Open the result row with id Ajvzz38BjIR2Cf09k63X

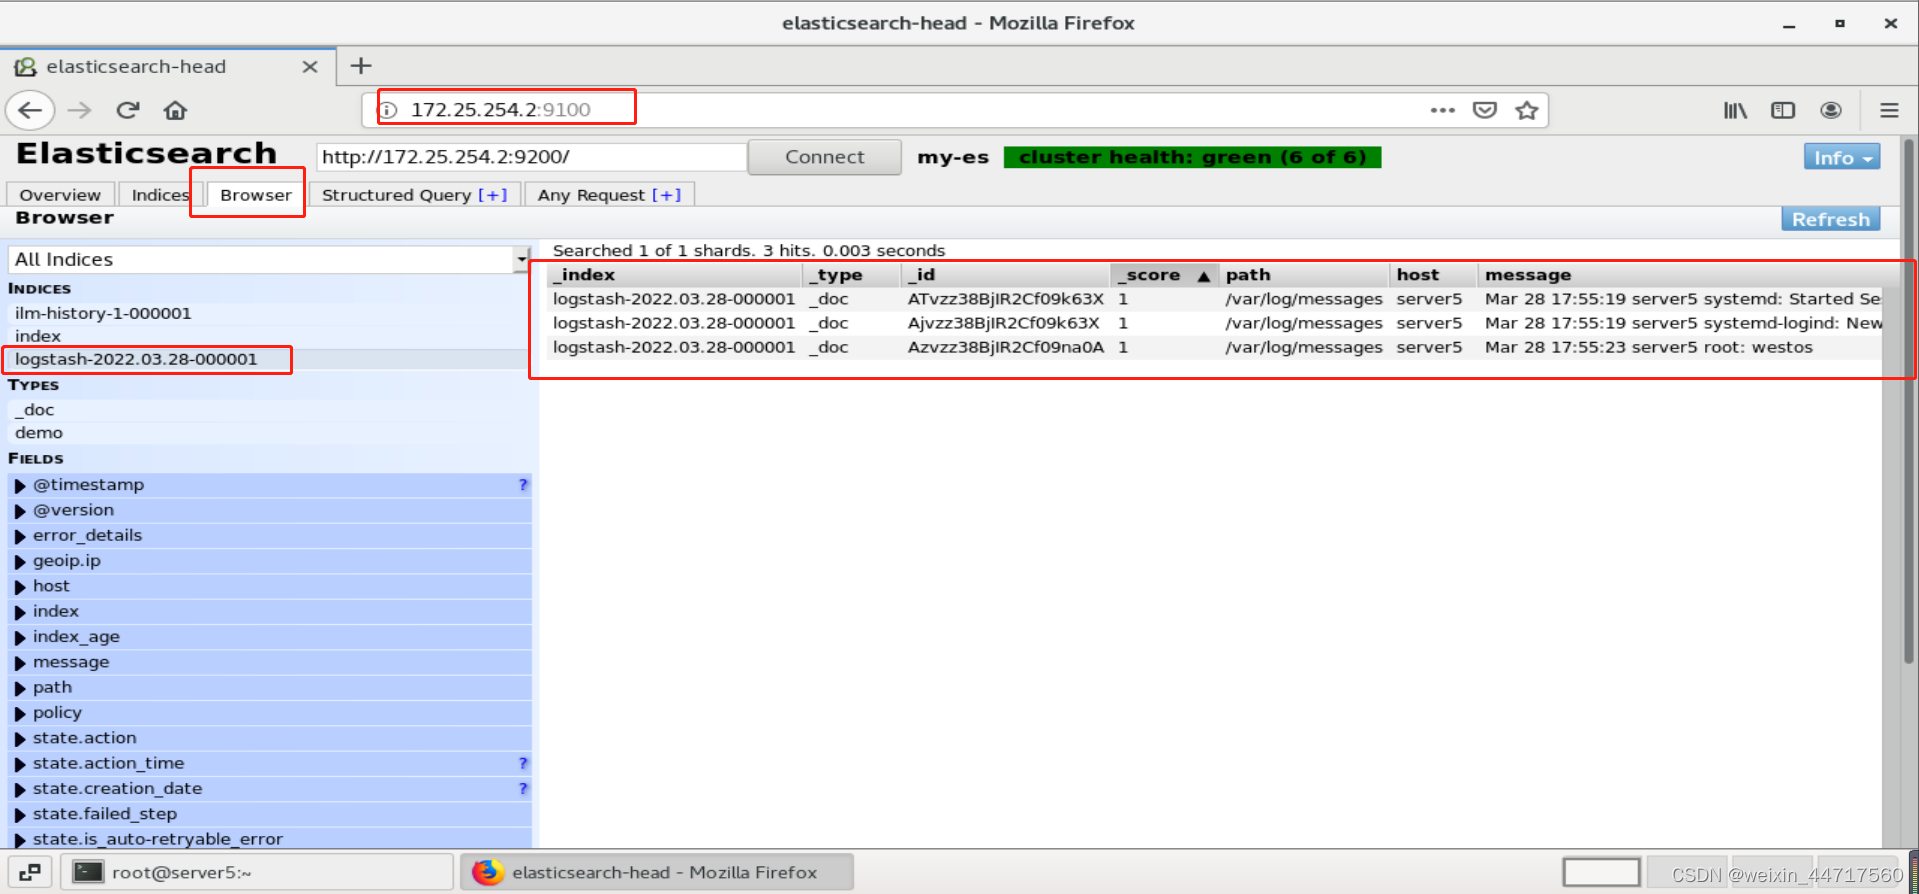pyautogui.click(x=1214, y=323)
